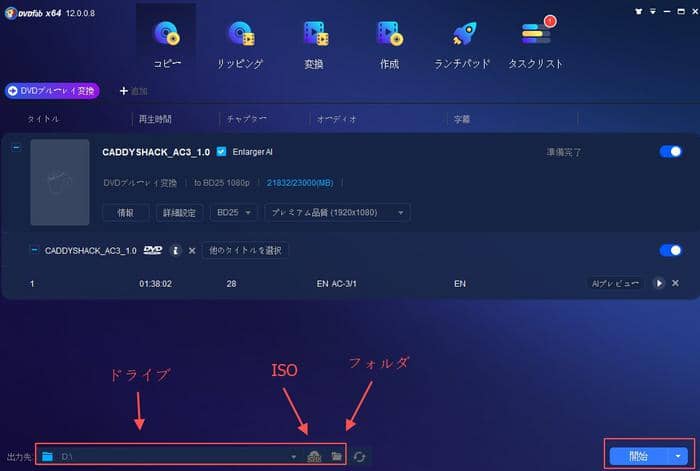Click the AIプレビュー button
Viewport: 700px width, 471px height.
(x=615, y=283)
